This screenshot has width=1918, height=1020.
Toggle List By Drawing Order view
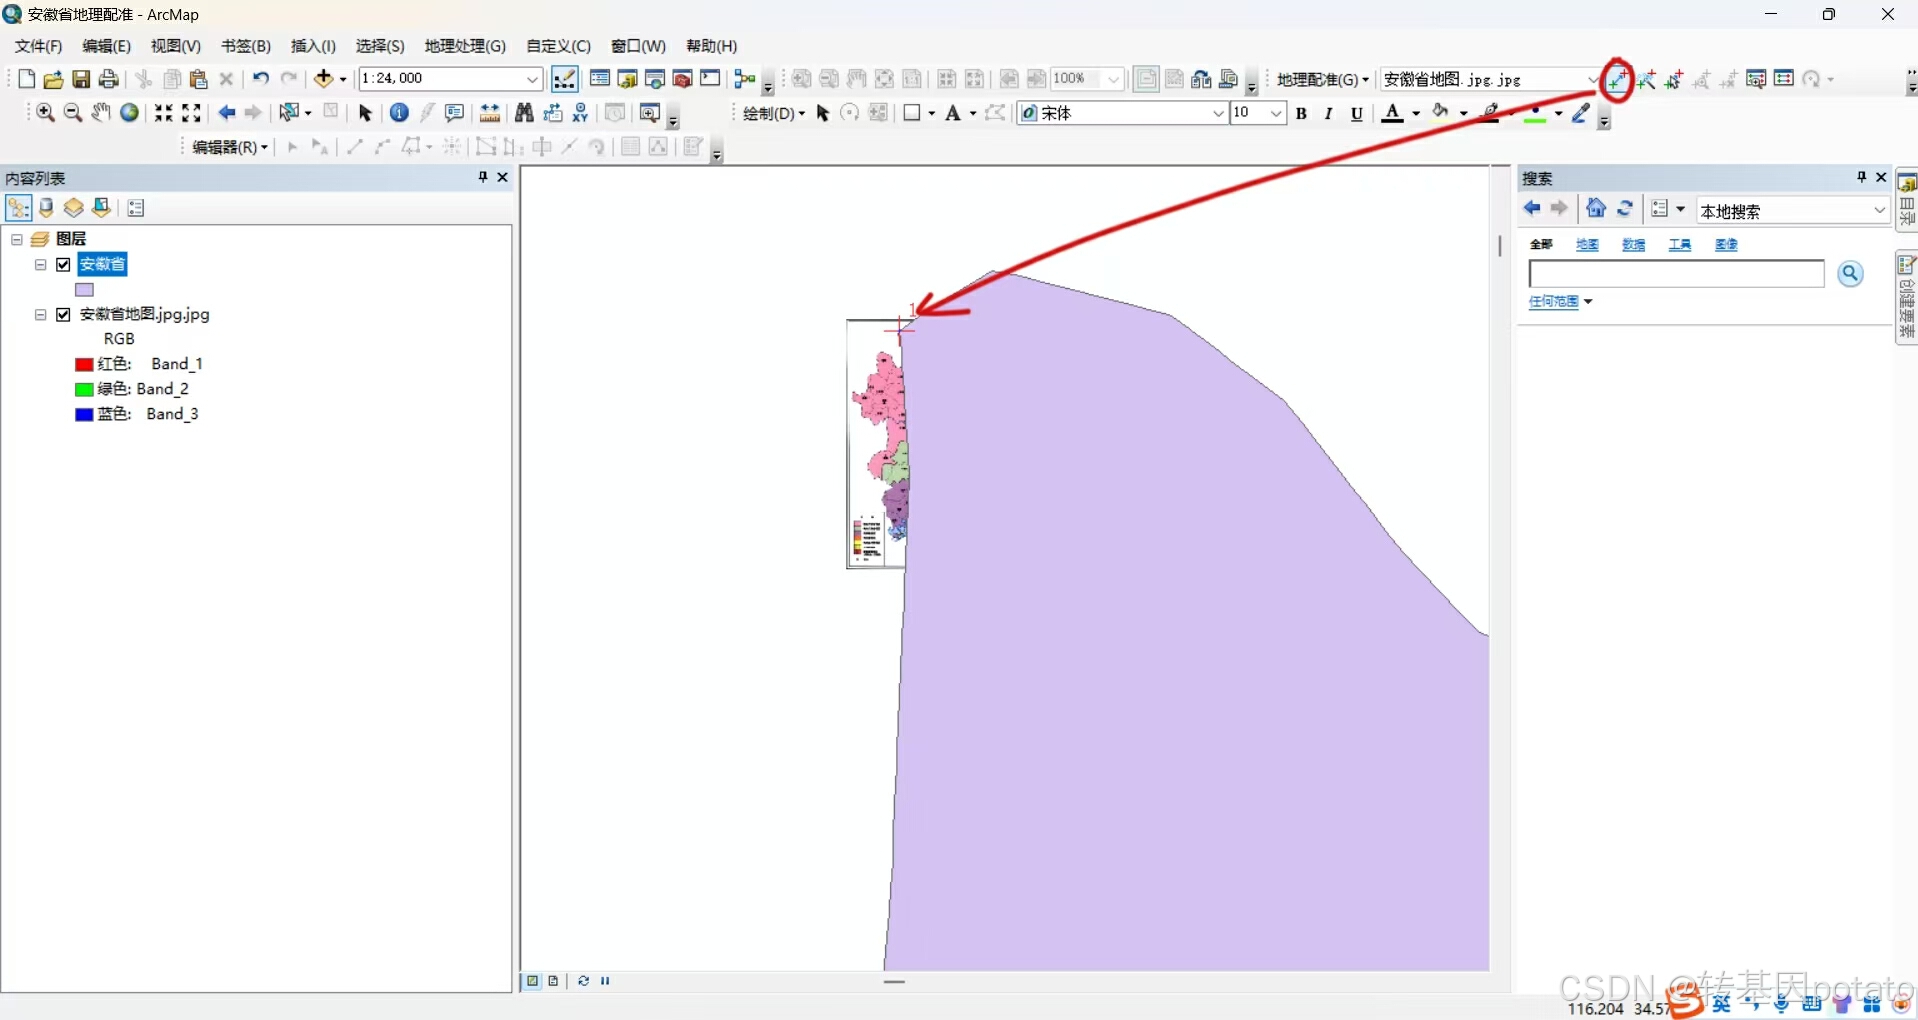click(18, 208)
